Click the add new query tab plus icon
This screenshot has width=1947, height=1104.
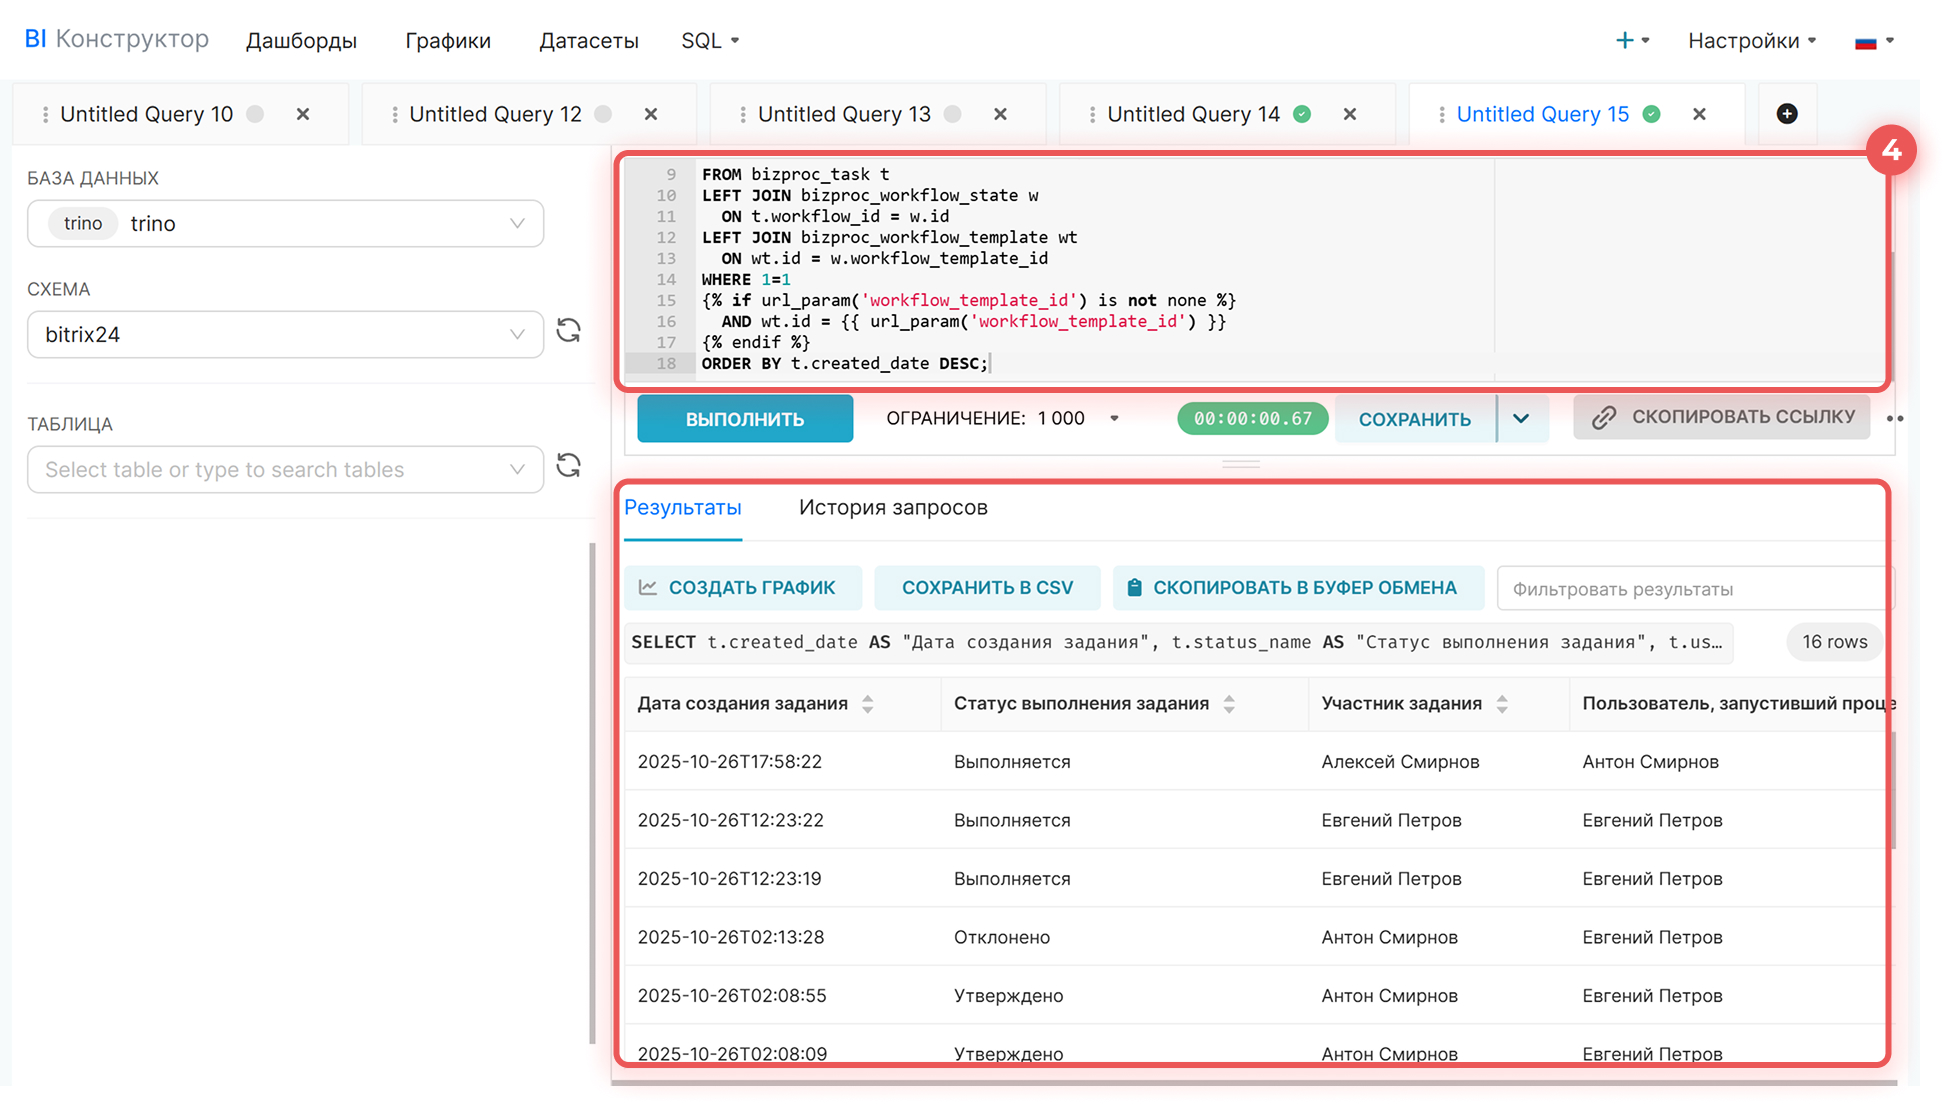[1786, 114]
